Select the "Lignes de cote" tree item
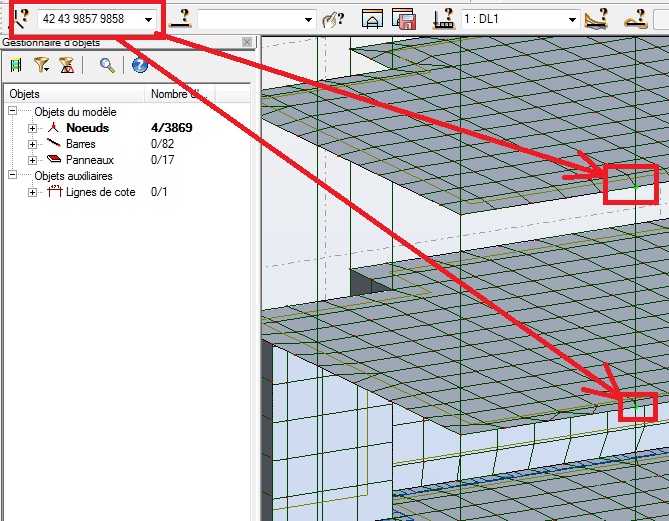 (x=101, y=192)
